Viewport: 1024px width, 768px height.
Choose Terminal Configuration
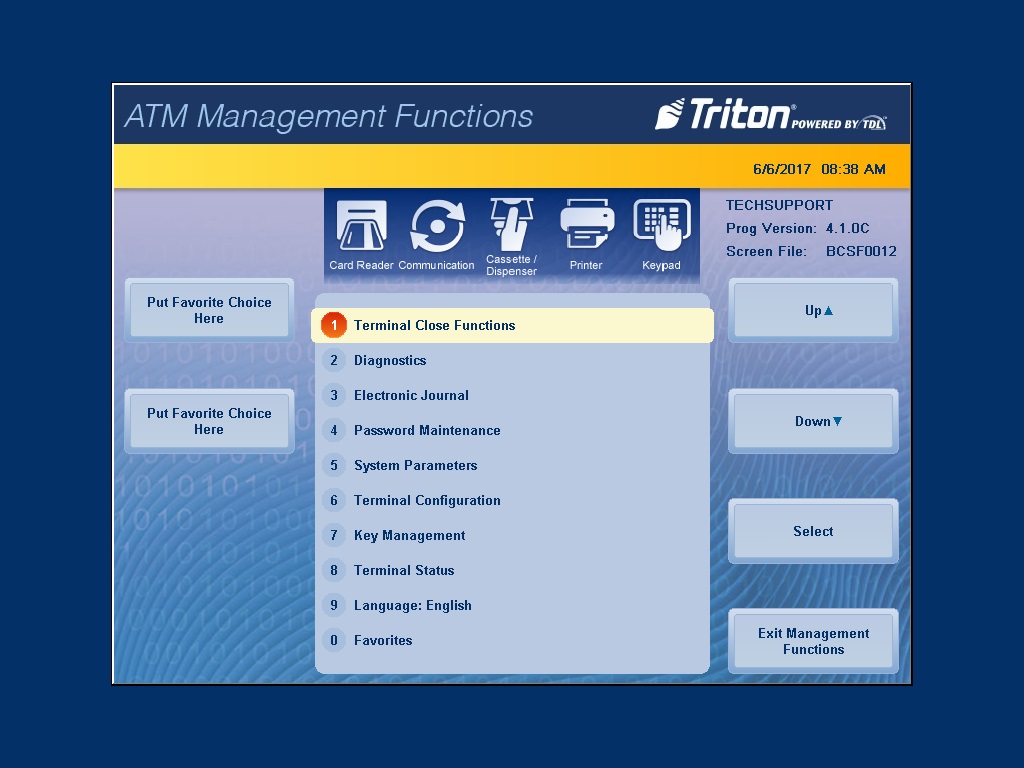427,500
